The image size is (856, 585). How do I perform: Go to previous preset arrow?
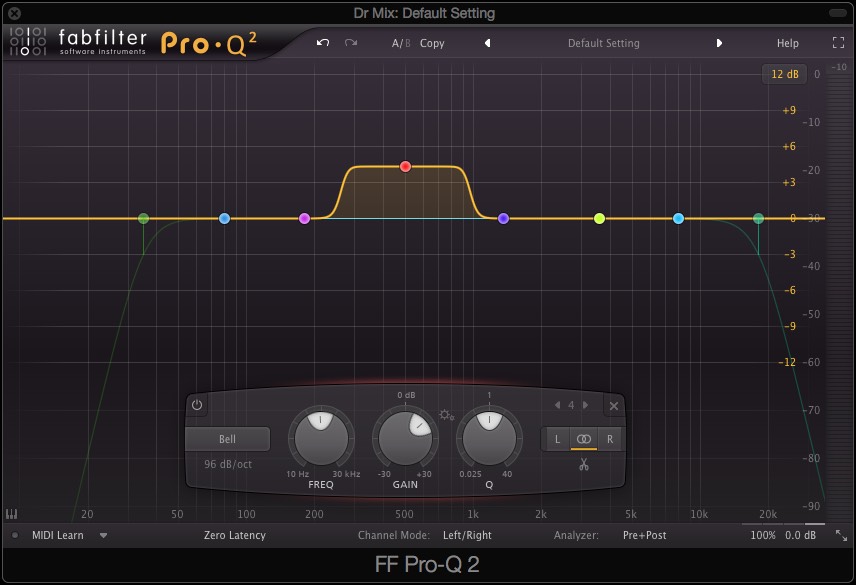tap(488, 43)
